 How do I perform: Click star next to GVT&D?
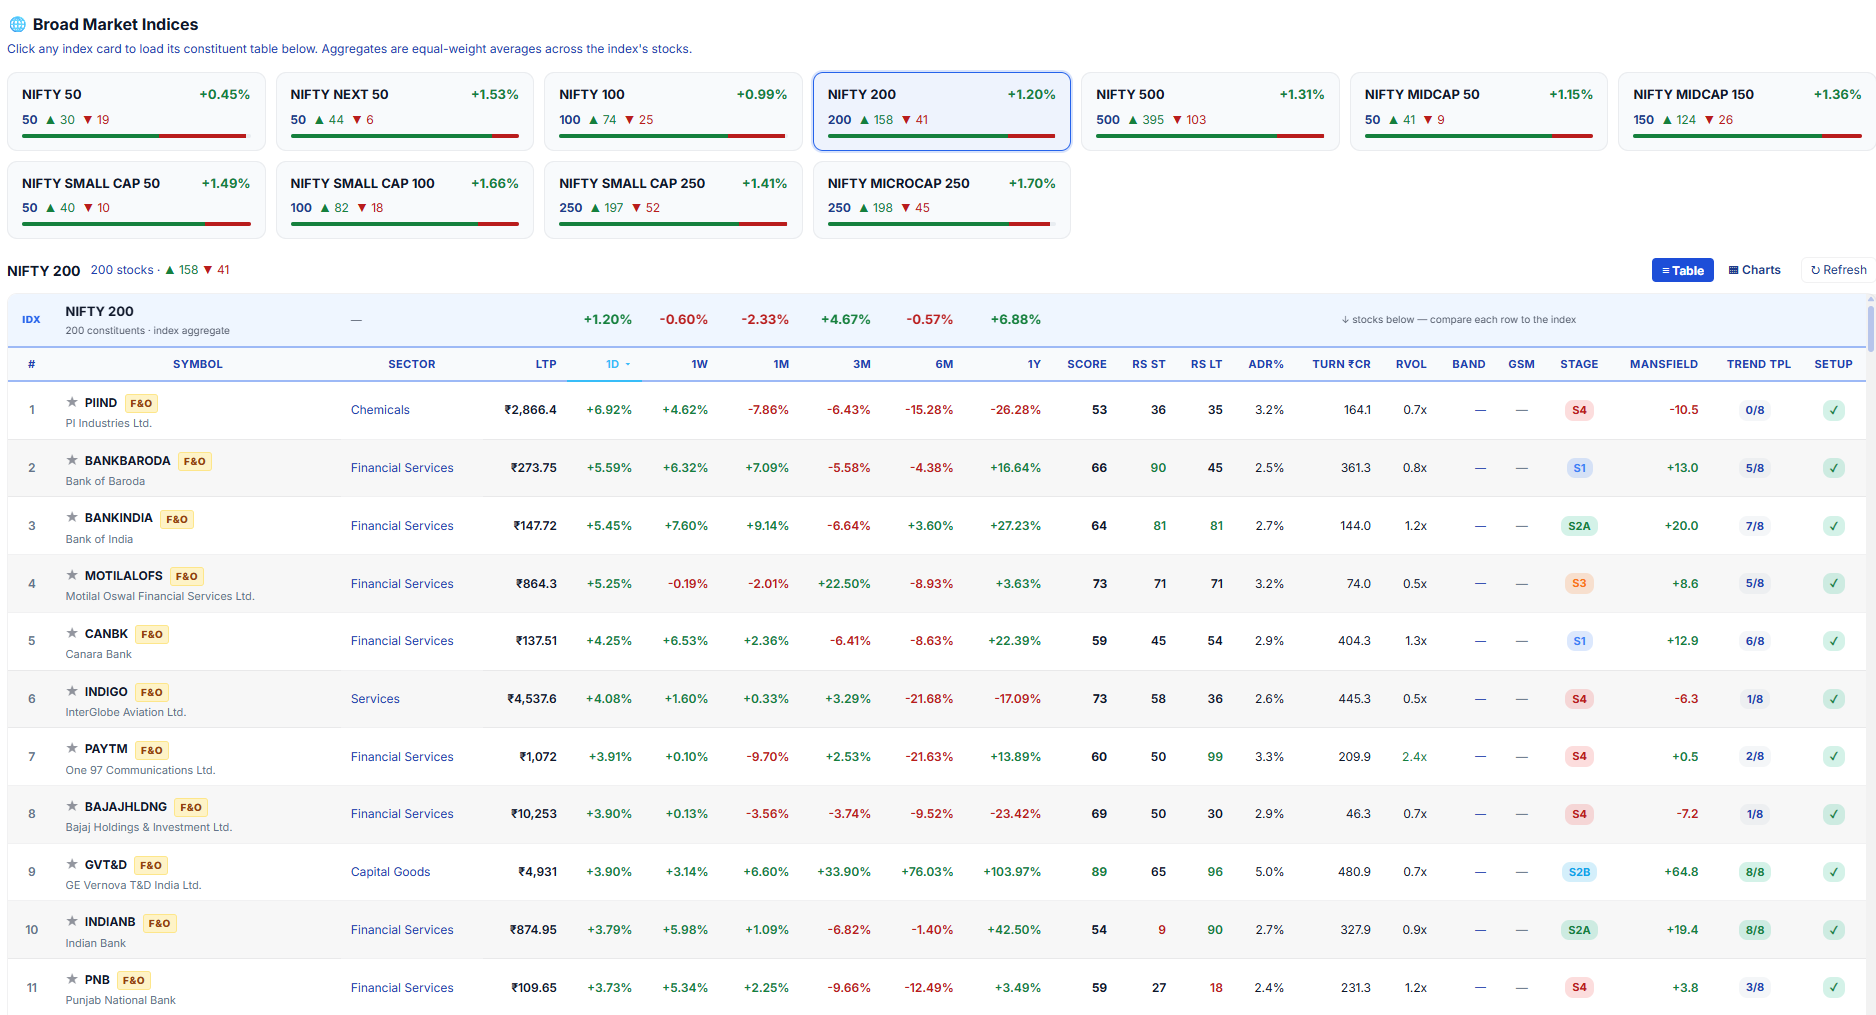[72, 864]
